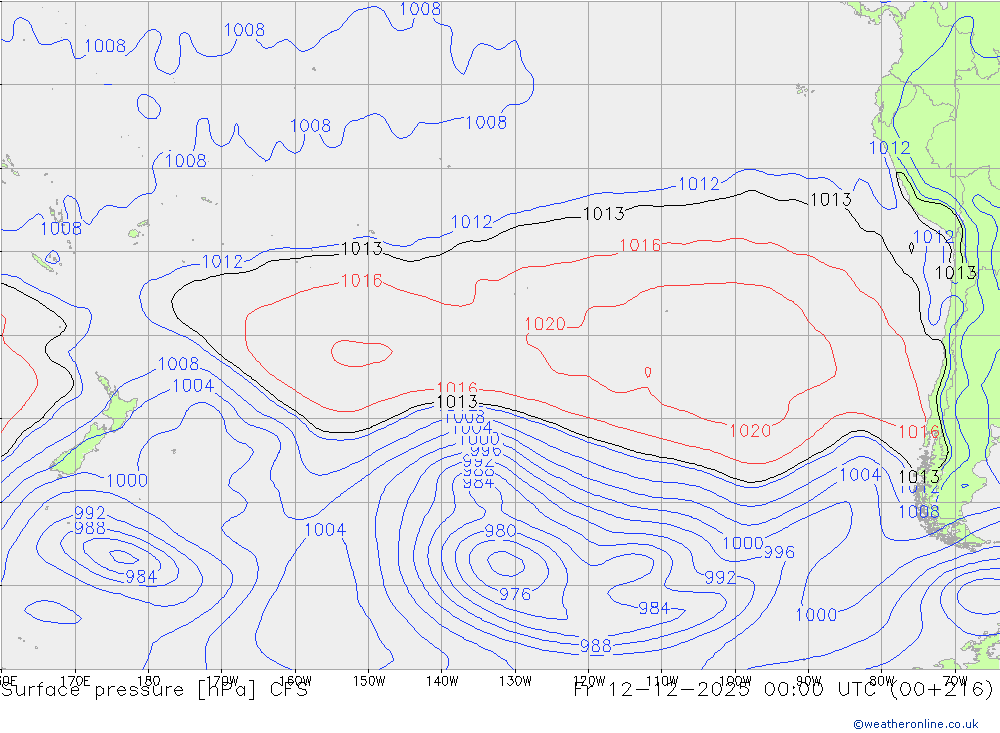The width and height of the screenshot is (1000, 733).
Task: Click the 100W longitude axis label
Action: pyautogui.click(x=735, y=681)
